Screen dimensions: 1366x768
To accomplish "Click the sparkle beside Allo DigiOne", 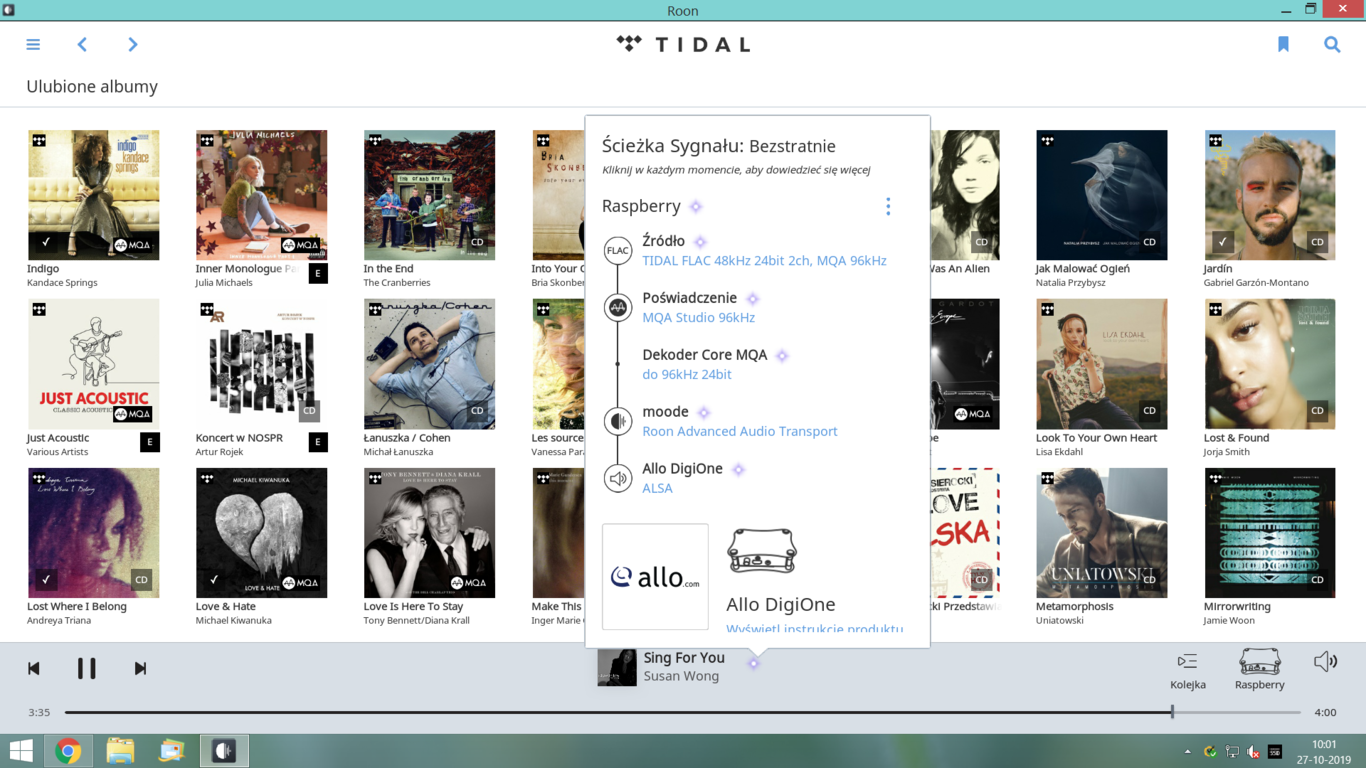I will [738, 470].
